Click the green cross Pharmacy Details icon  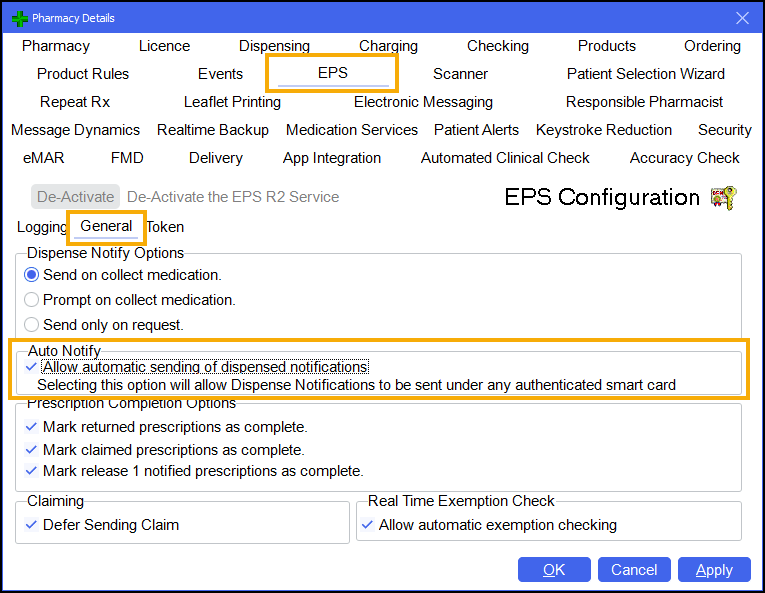click(19, 18)
